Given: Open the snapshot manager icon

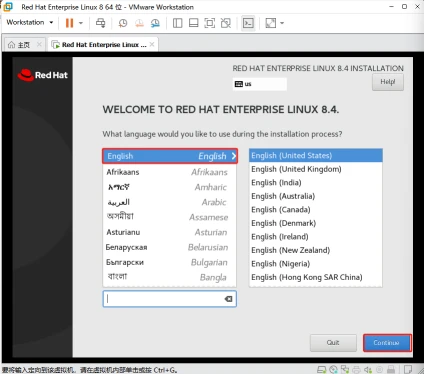Looking at the screenshot, I should [155, 23].
